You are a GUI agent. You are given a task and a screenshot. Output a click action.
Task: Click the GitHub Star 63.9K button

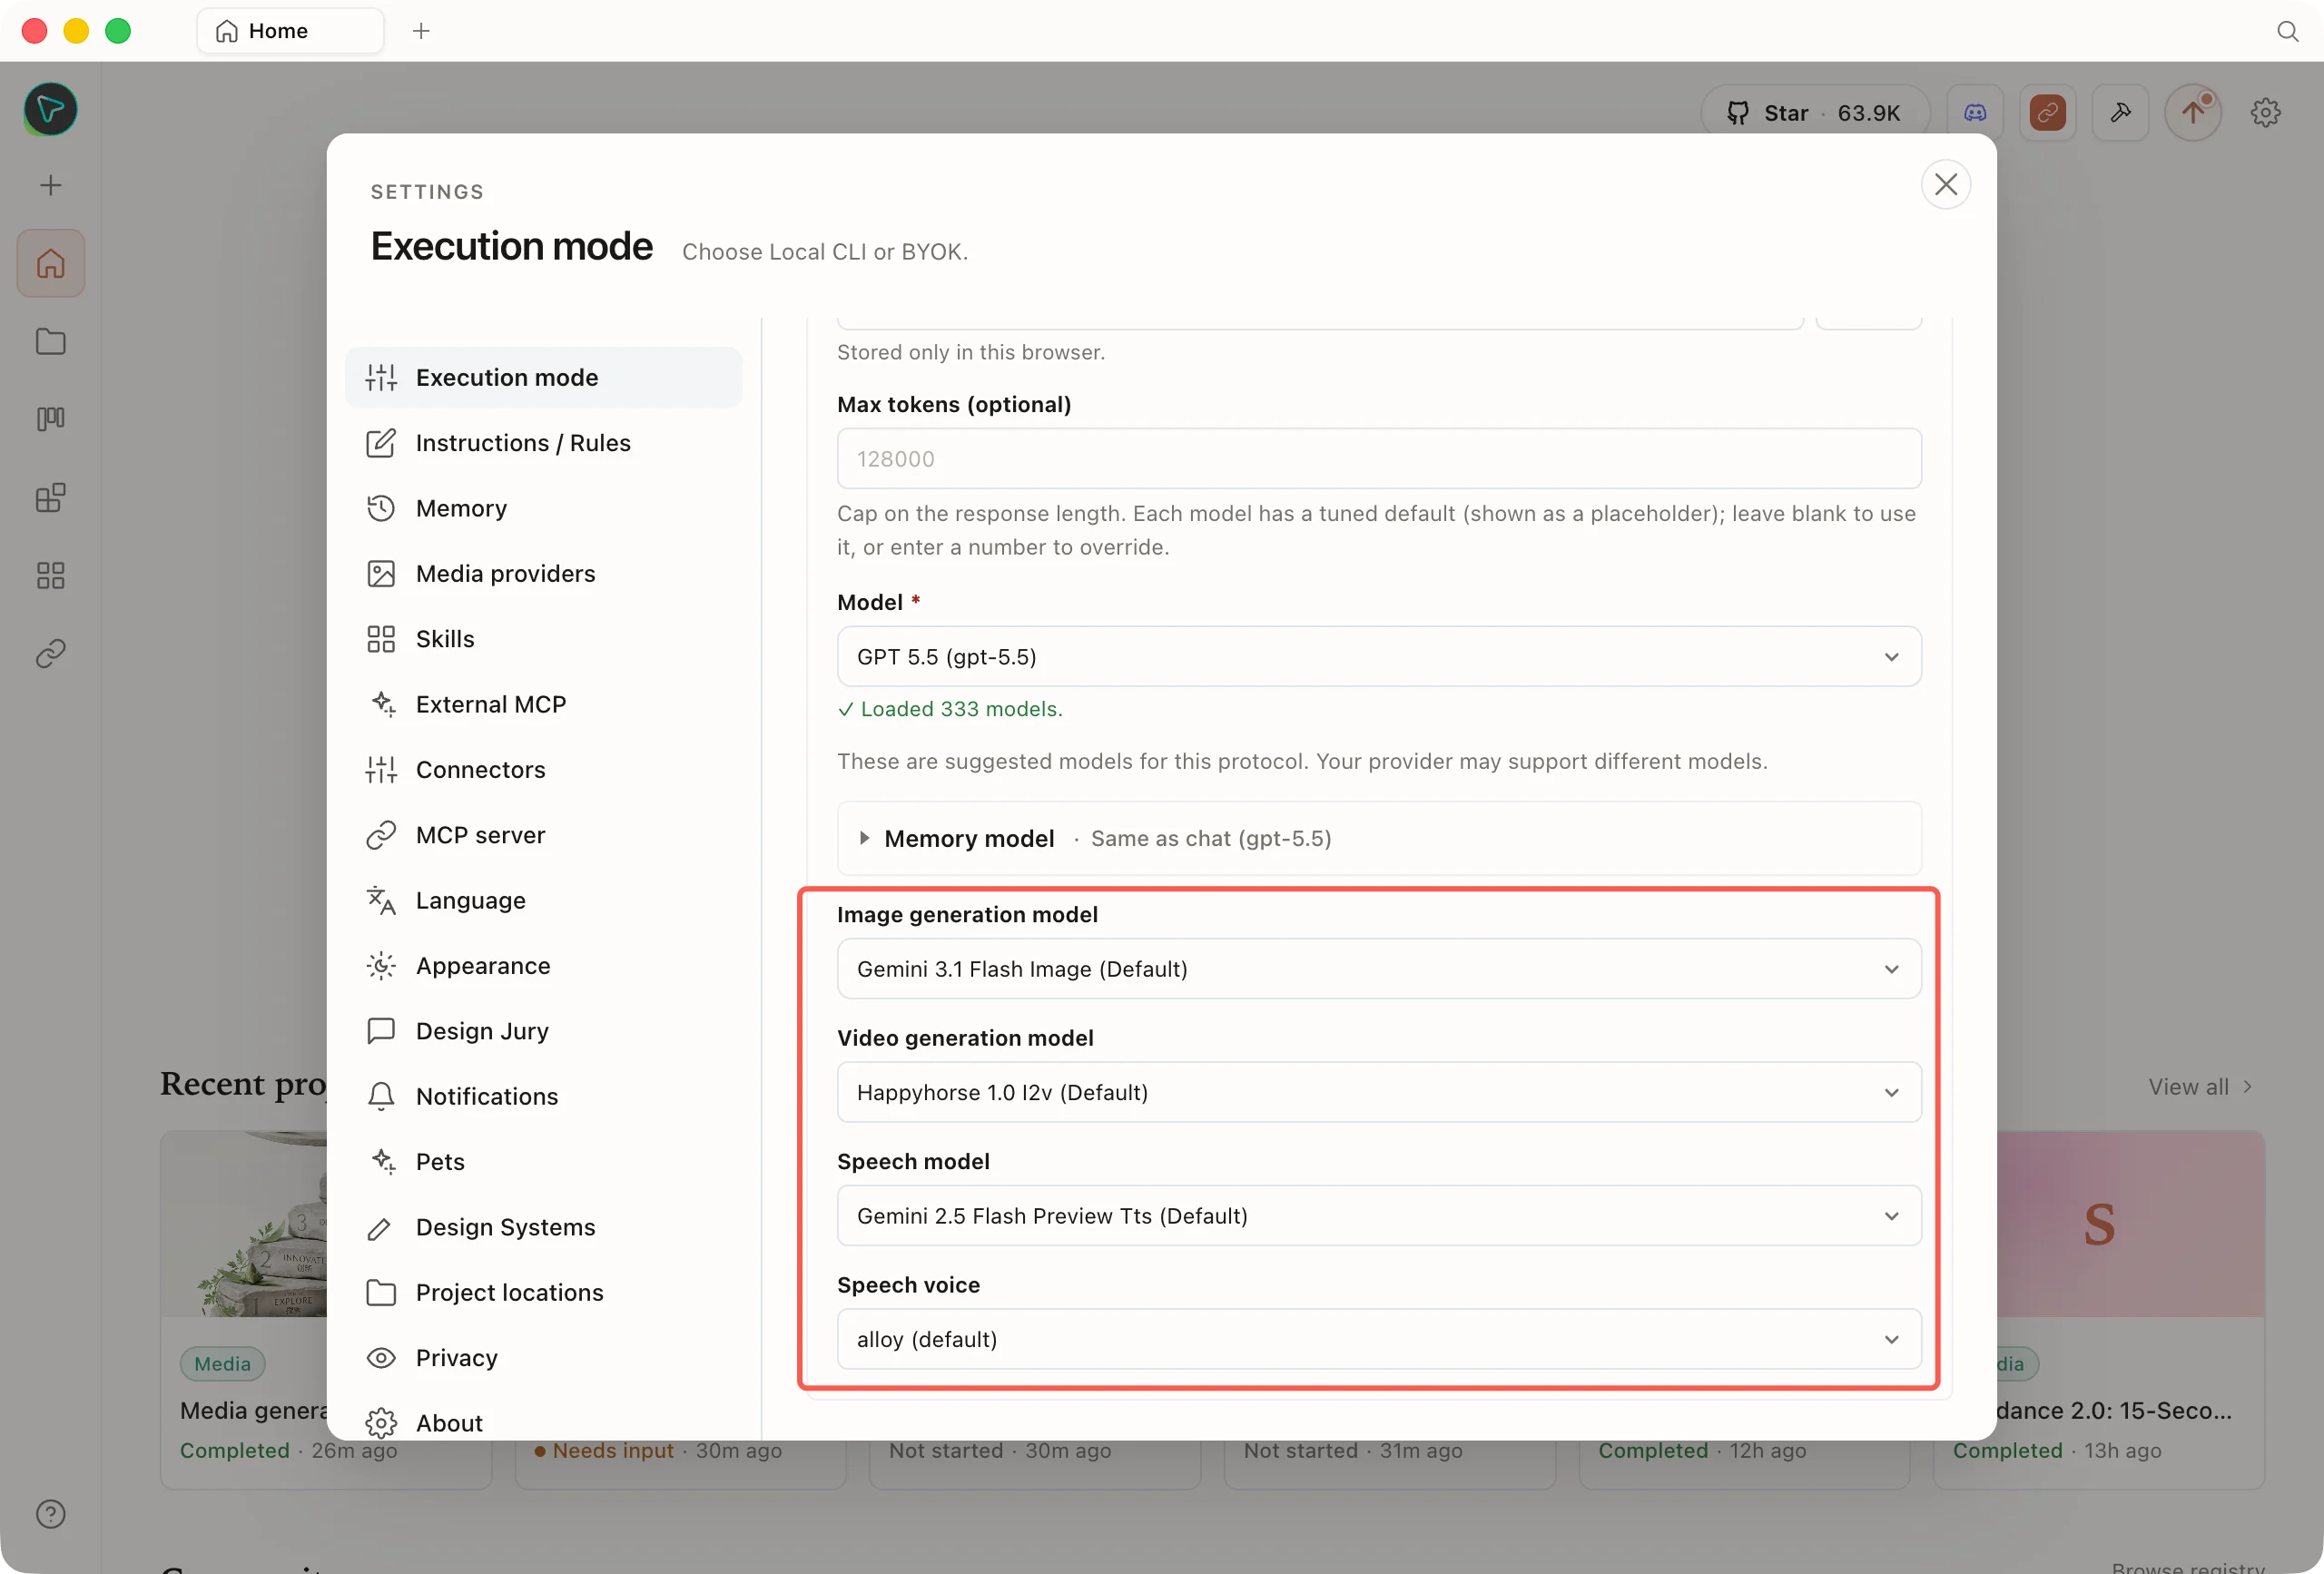point(1814,113)
